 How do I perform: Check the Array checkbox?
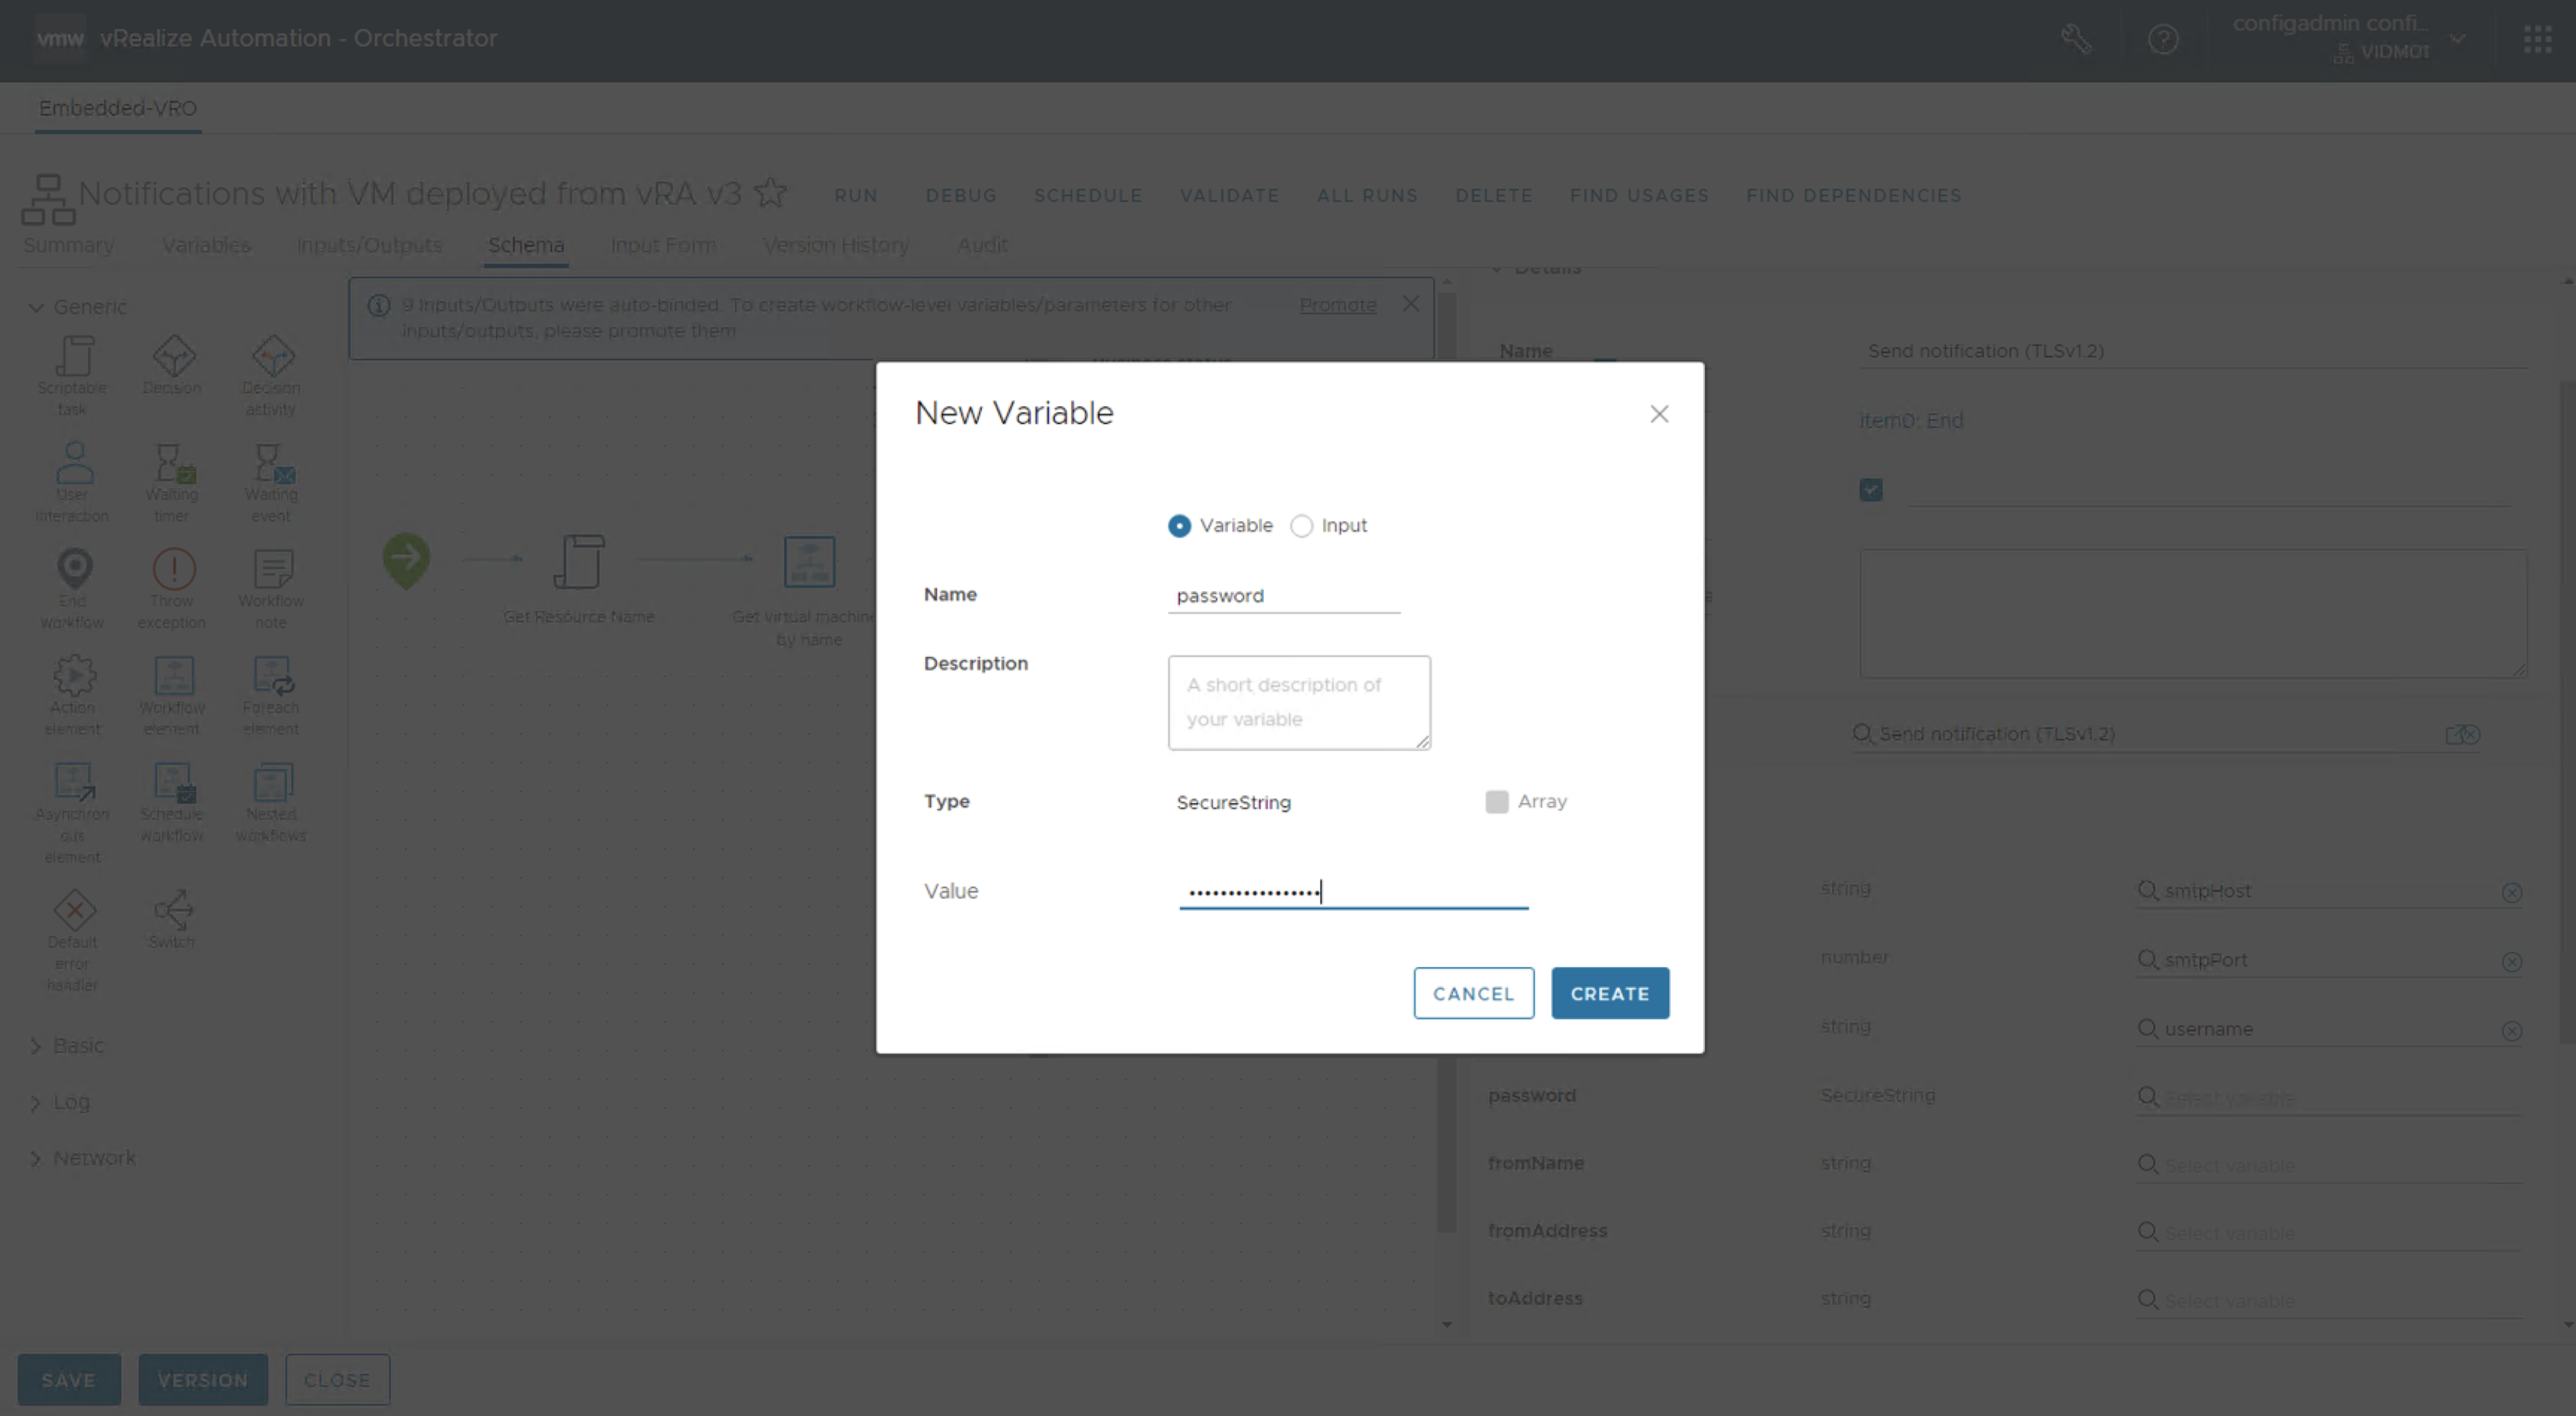tap(1496, 802)
